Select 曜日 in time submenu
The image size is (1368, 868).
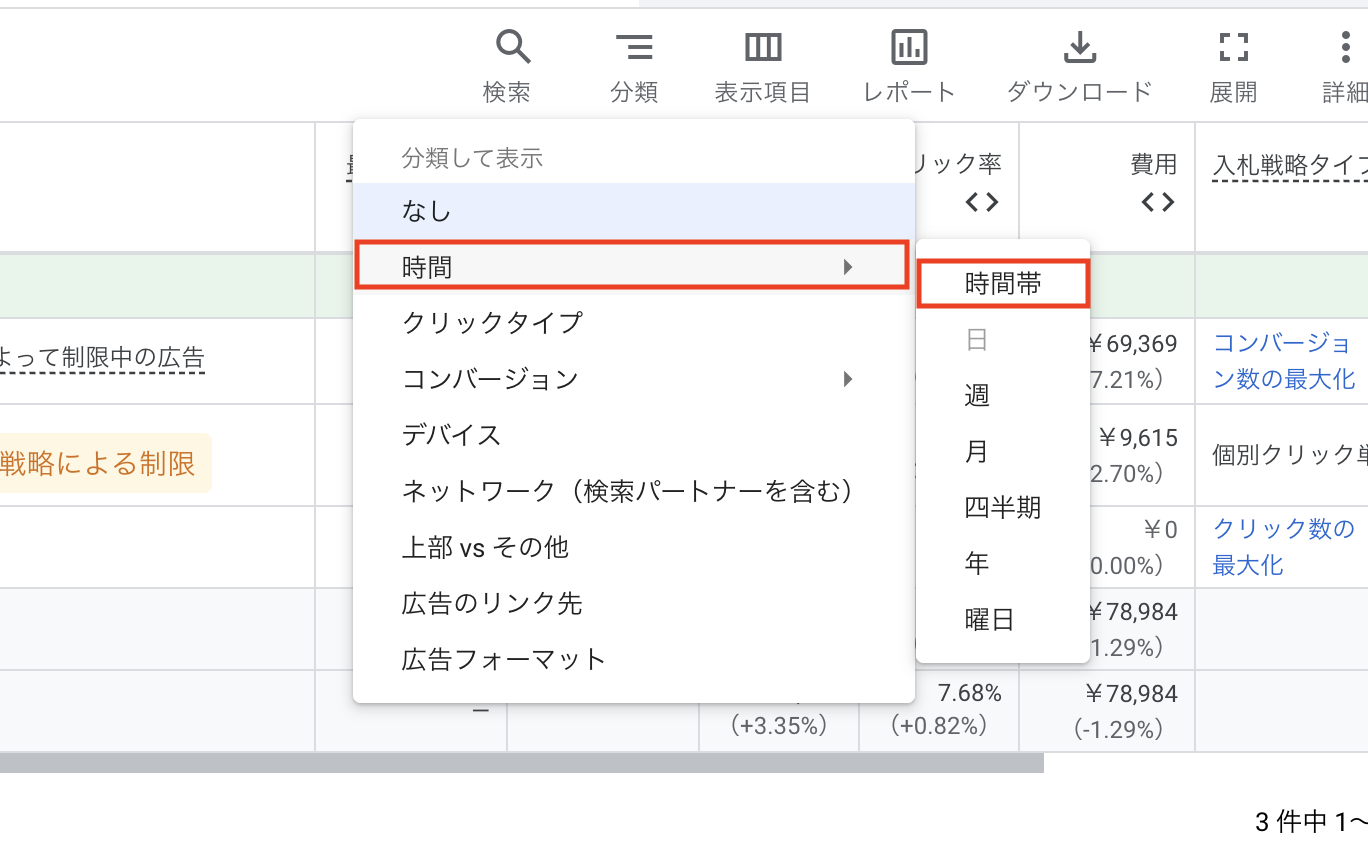[x=989, y=620]
